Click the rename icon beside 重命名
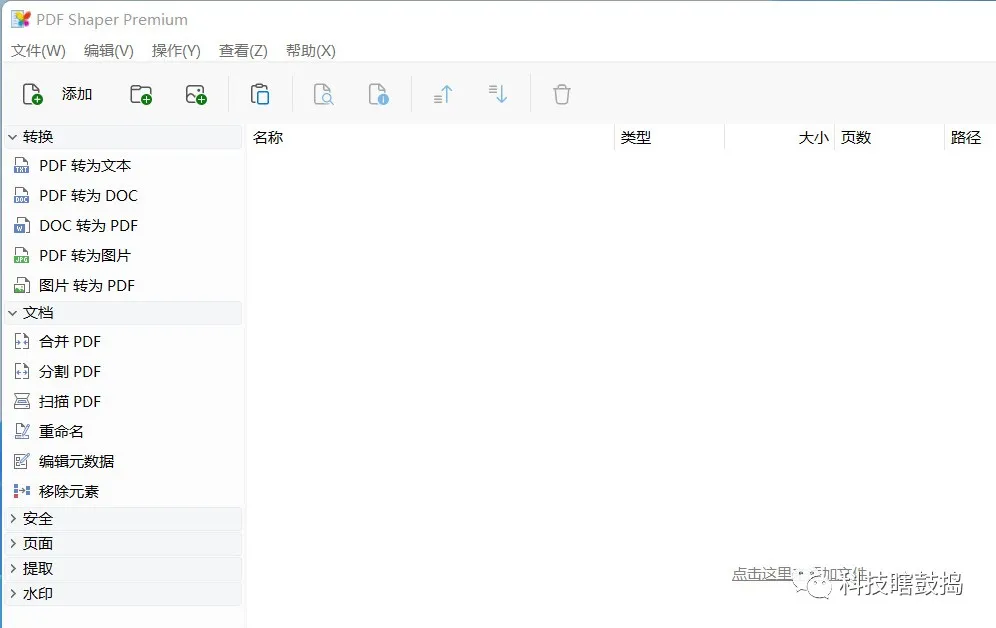This screenshot has height=628, width=996. coord(22,431)
